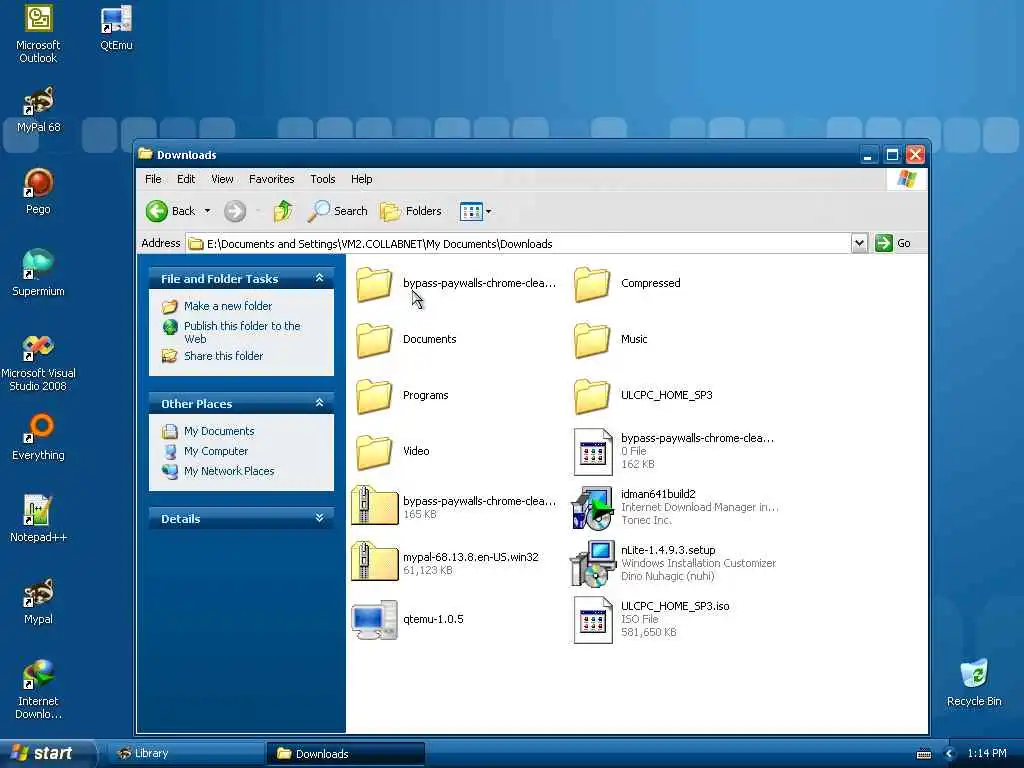Select Microsoft Visual Studio 2008 shortcut

click(38, 362)
